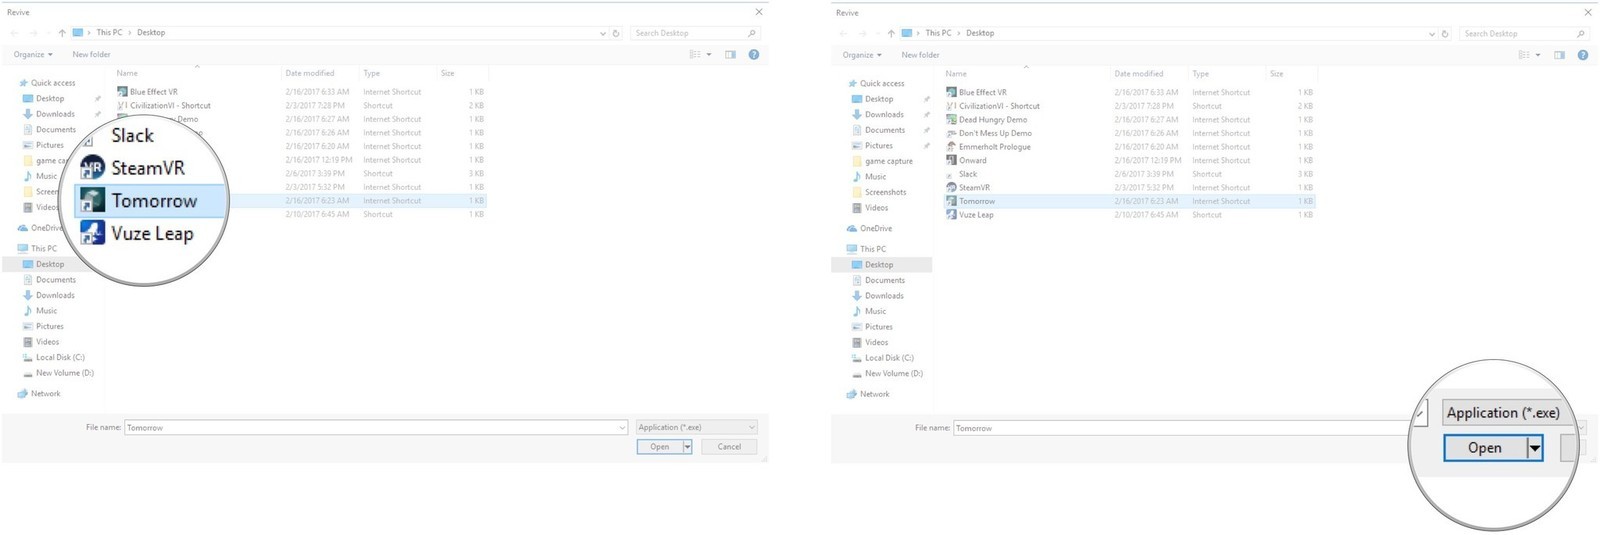1600x535 pixels.
Task: Select Onward shortcut icon in file list
Action: [x=952, y=160]
